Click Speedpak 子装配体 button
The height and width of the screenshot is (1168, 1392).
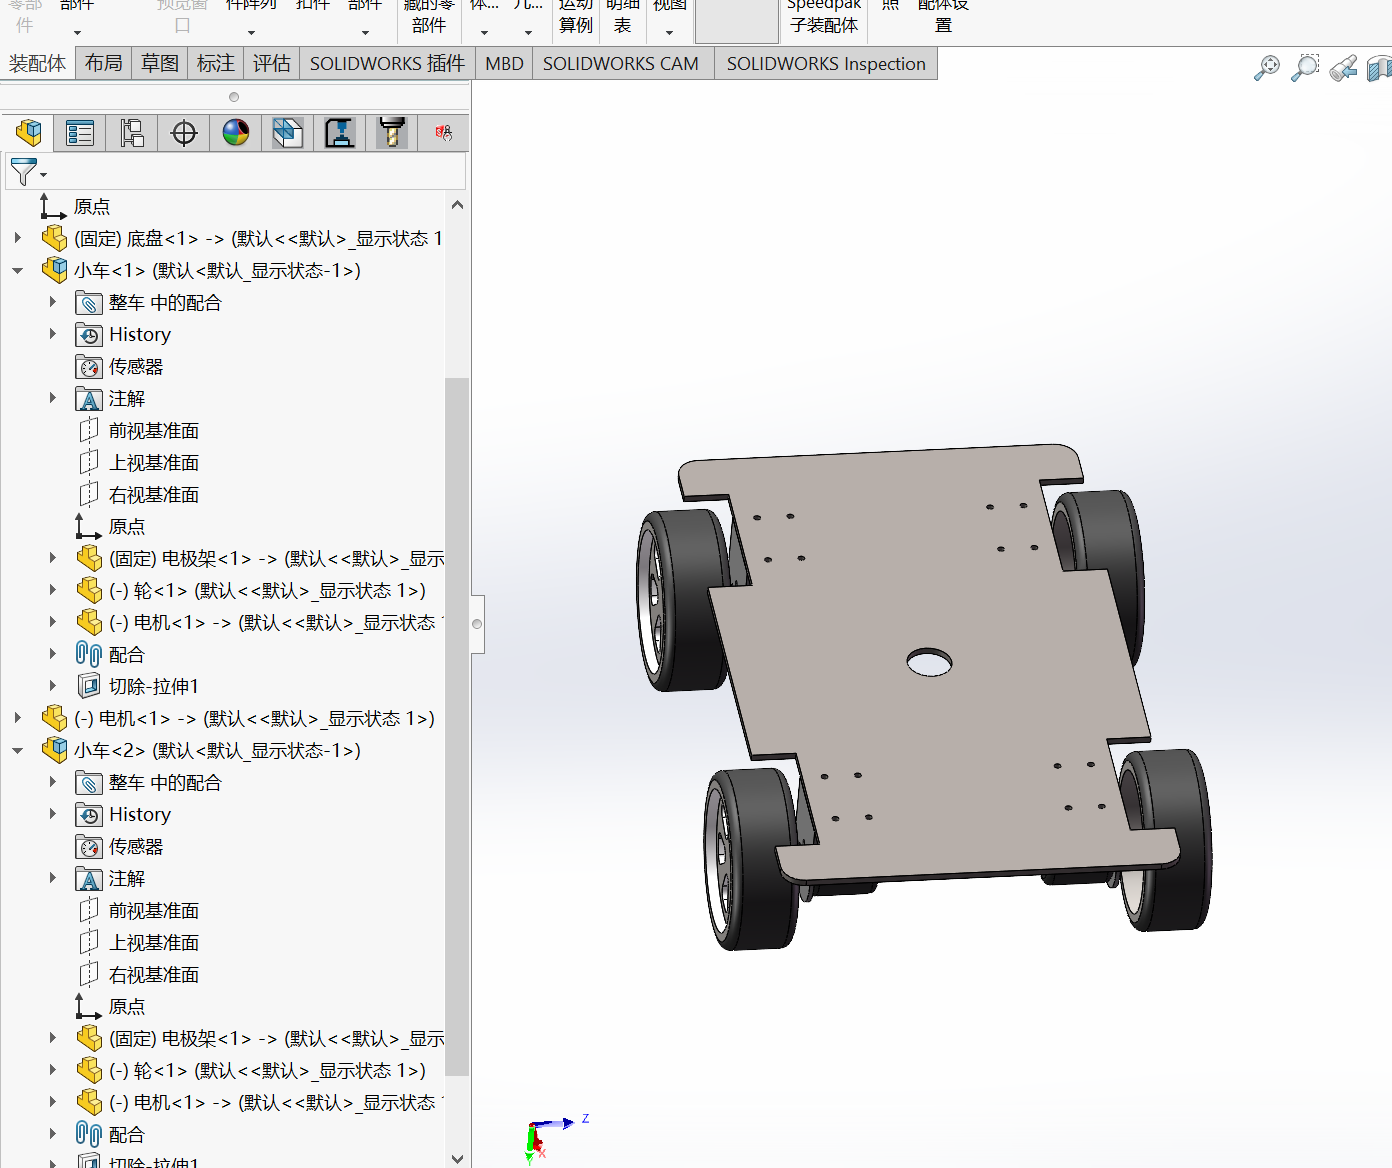824,17
